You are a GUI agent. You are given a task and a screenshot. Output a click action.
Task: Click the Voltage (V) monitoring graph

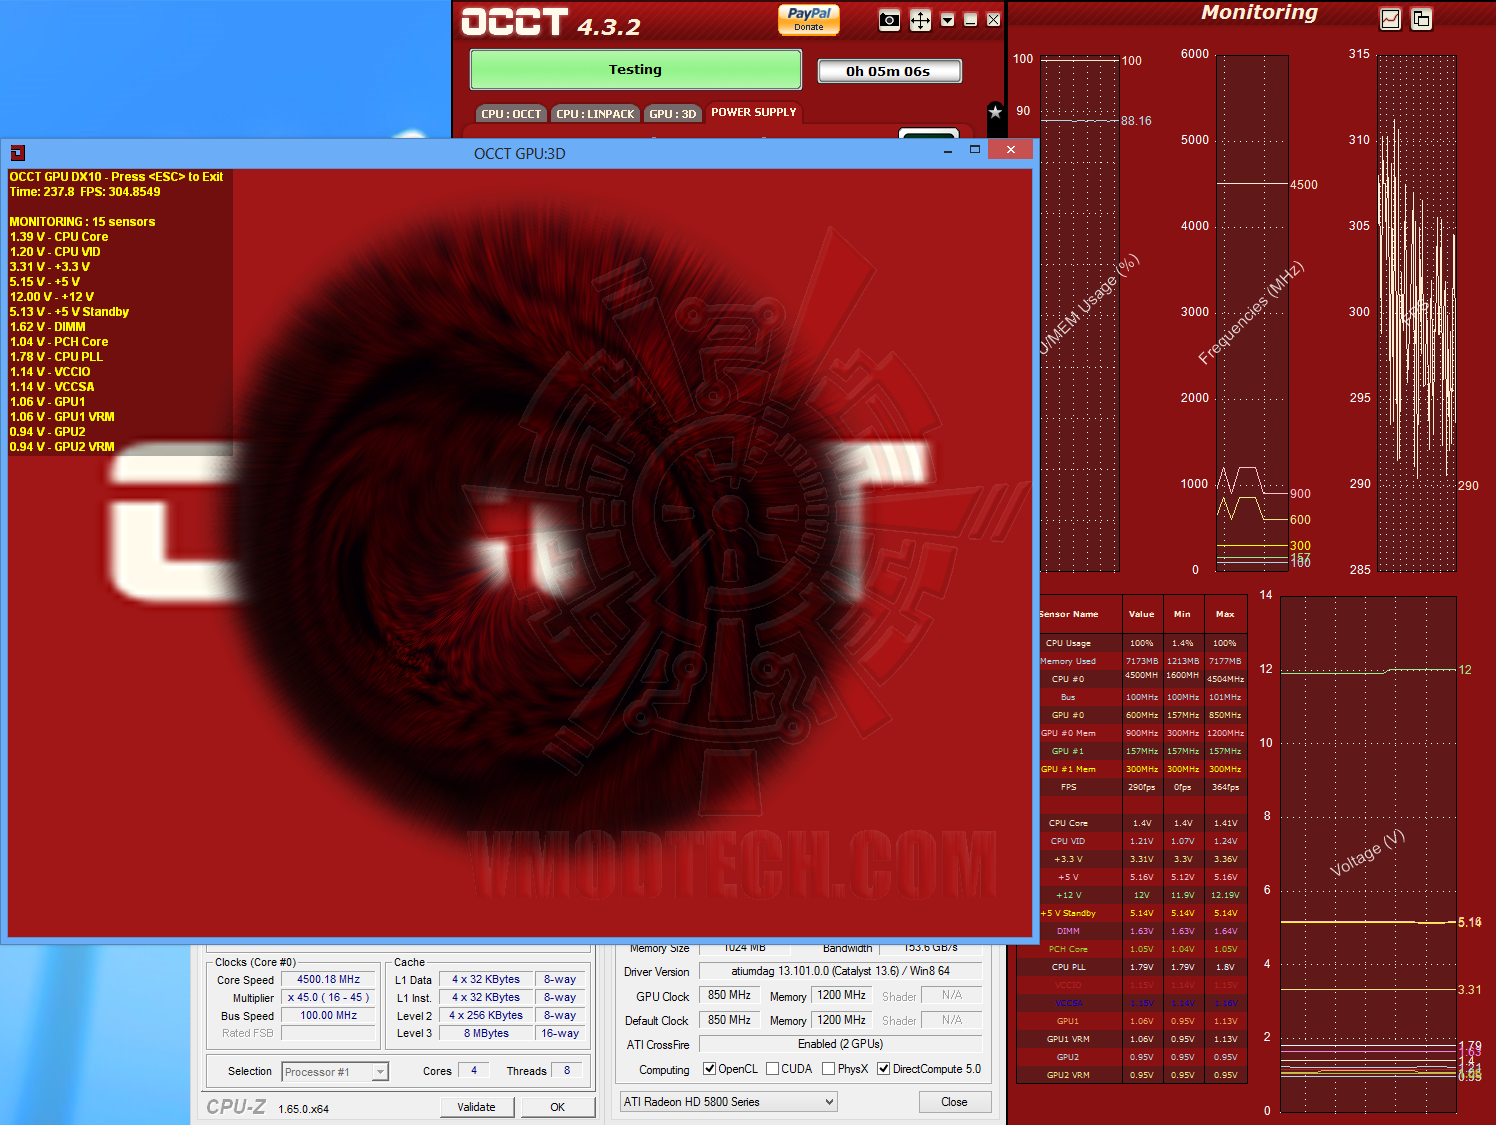click(x=1368, y=854)
